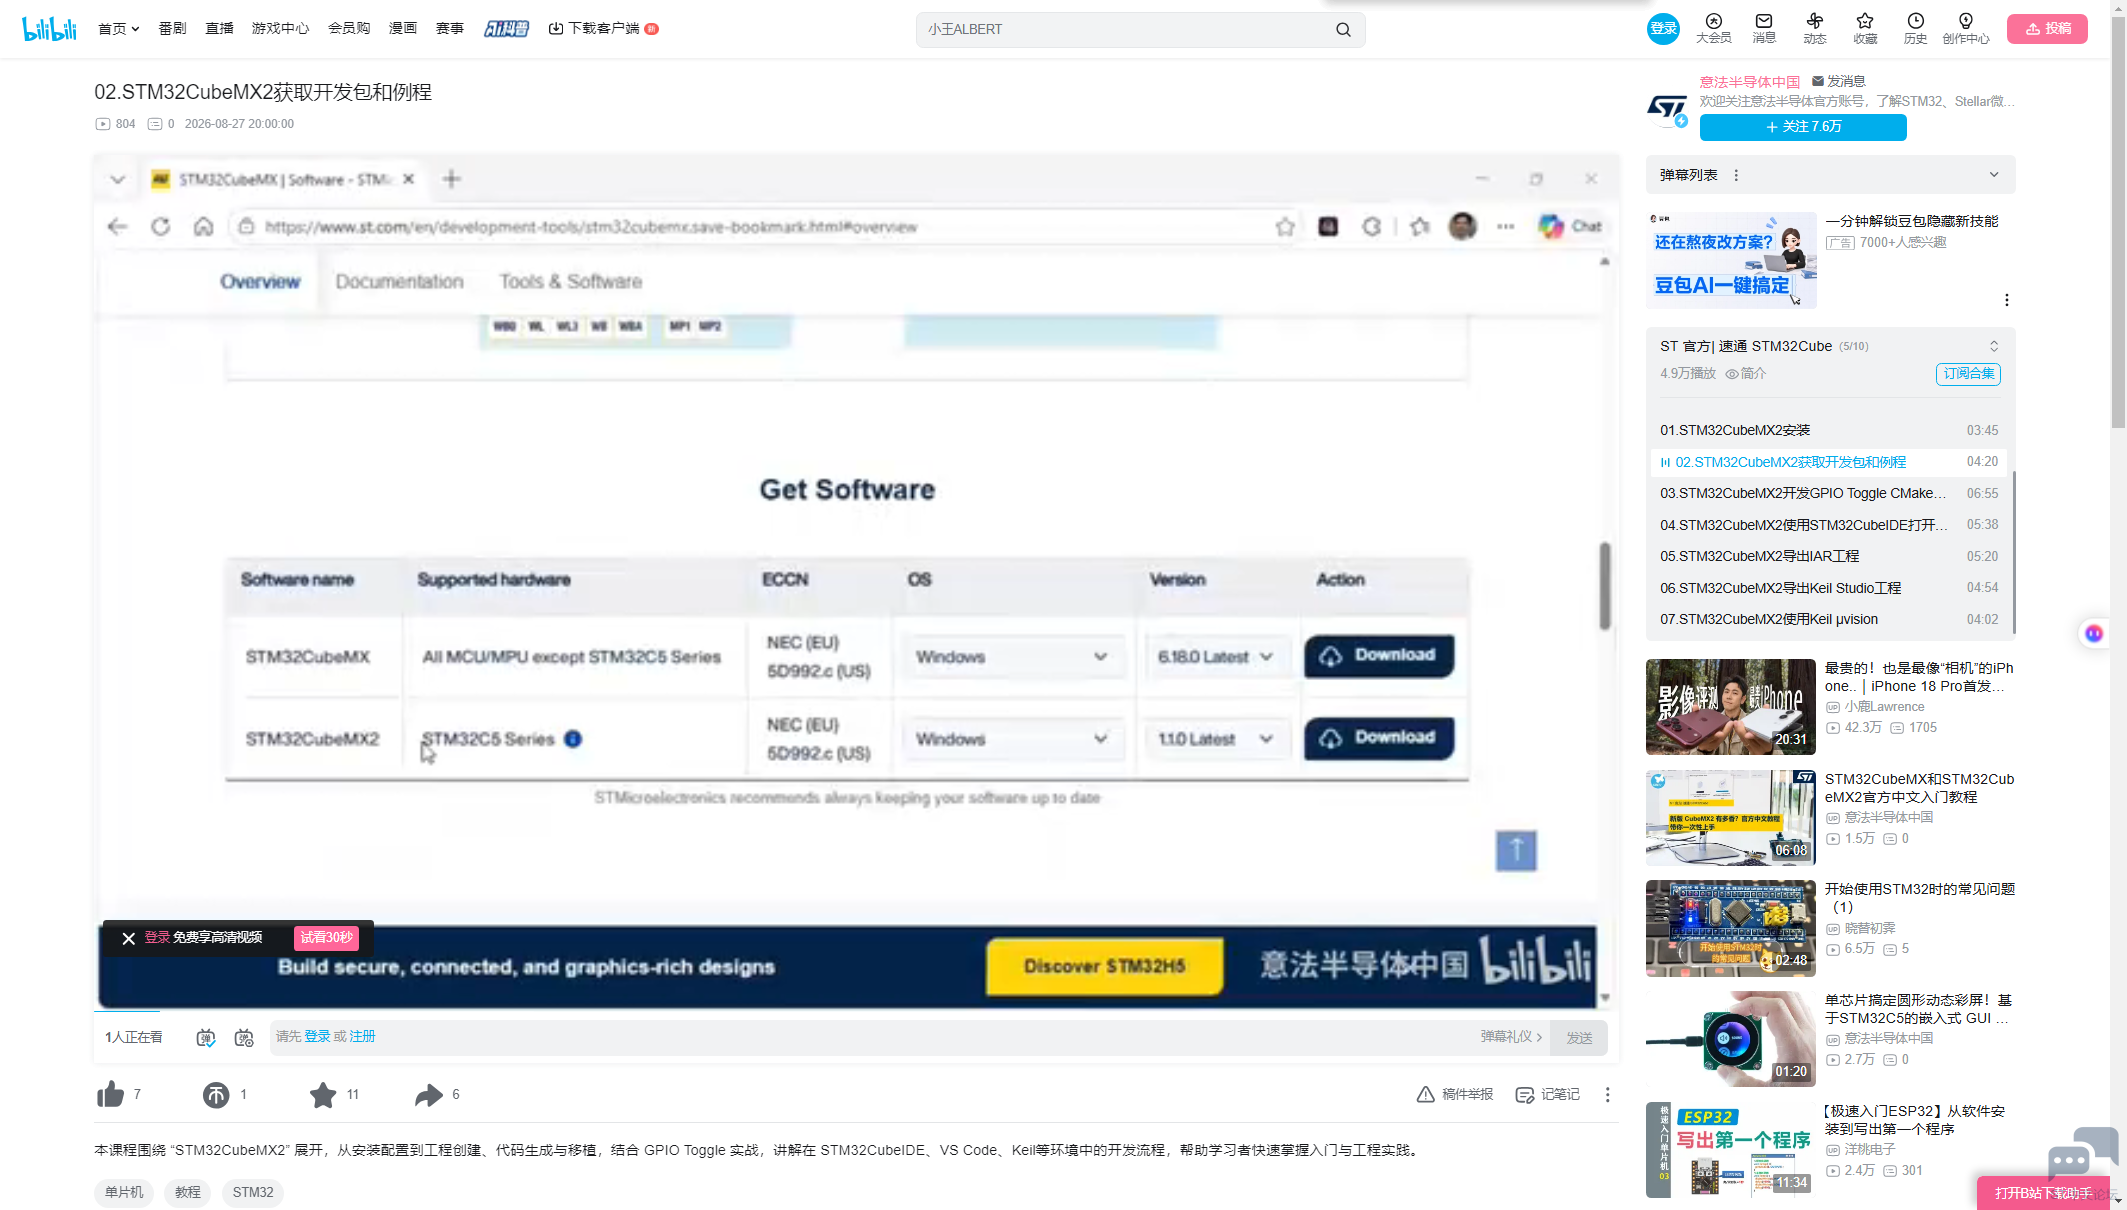Follow with the 关注 7.6万 button
Viewport: 2127px width, 1210px height.
coord(1803,127)
